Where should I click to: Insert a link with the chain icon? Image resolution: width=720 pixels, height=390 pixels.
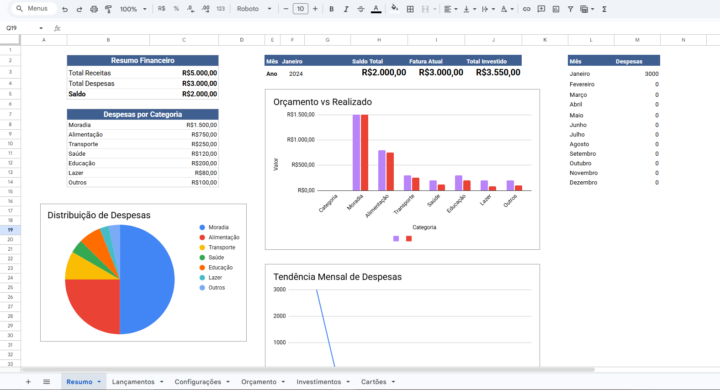click(526, 9)
